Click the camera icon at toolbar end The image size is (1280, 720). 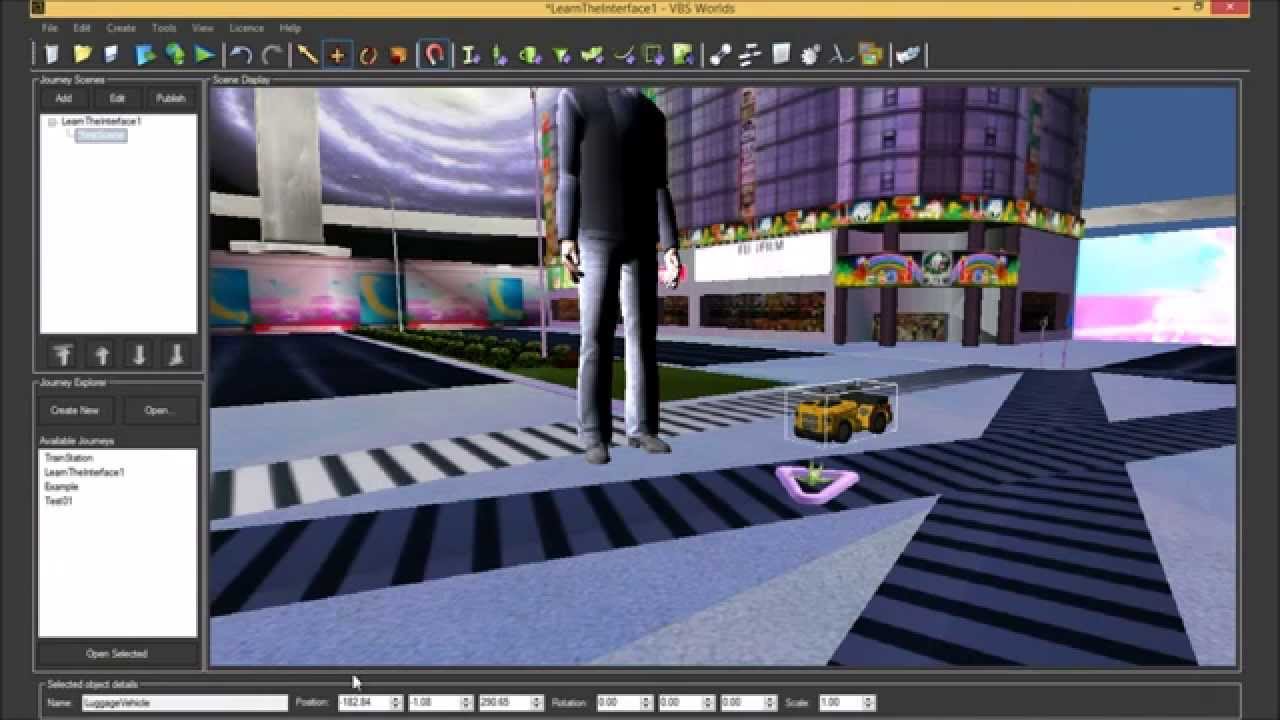tap(907, 54)
